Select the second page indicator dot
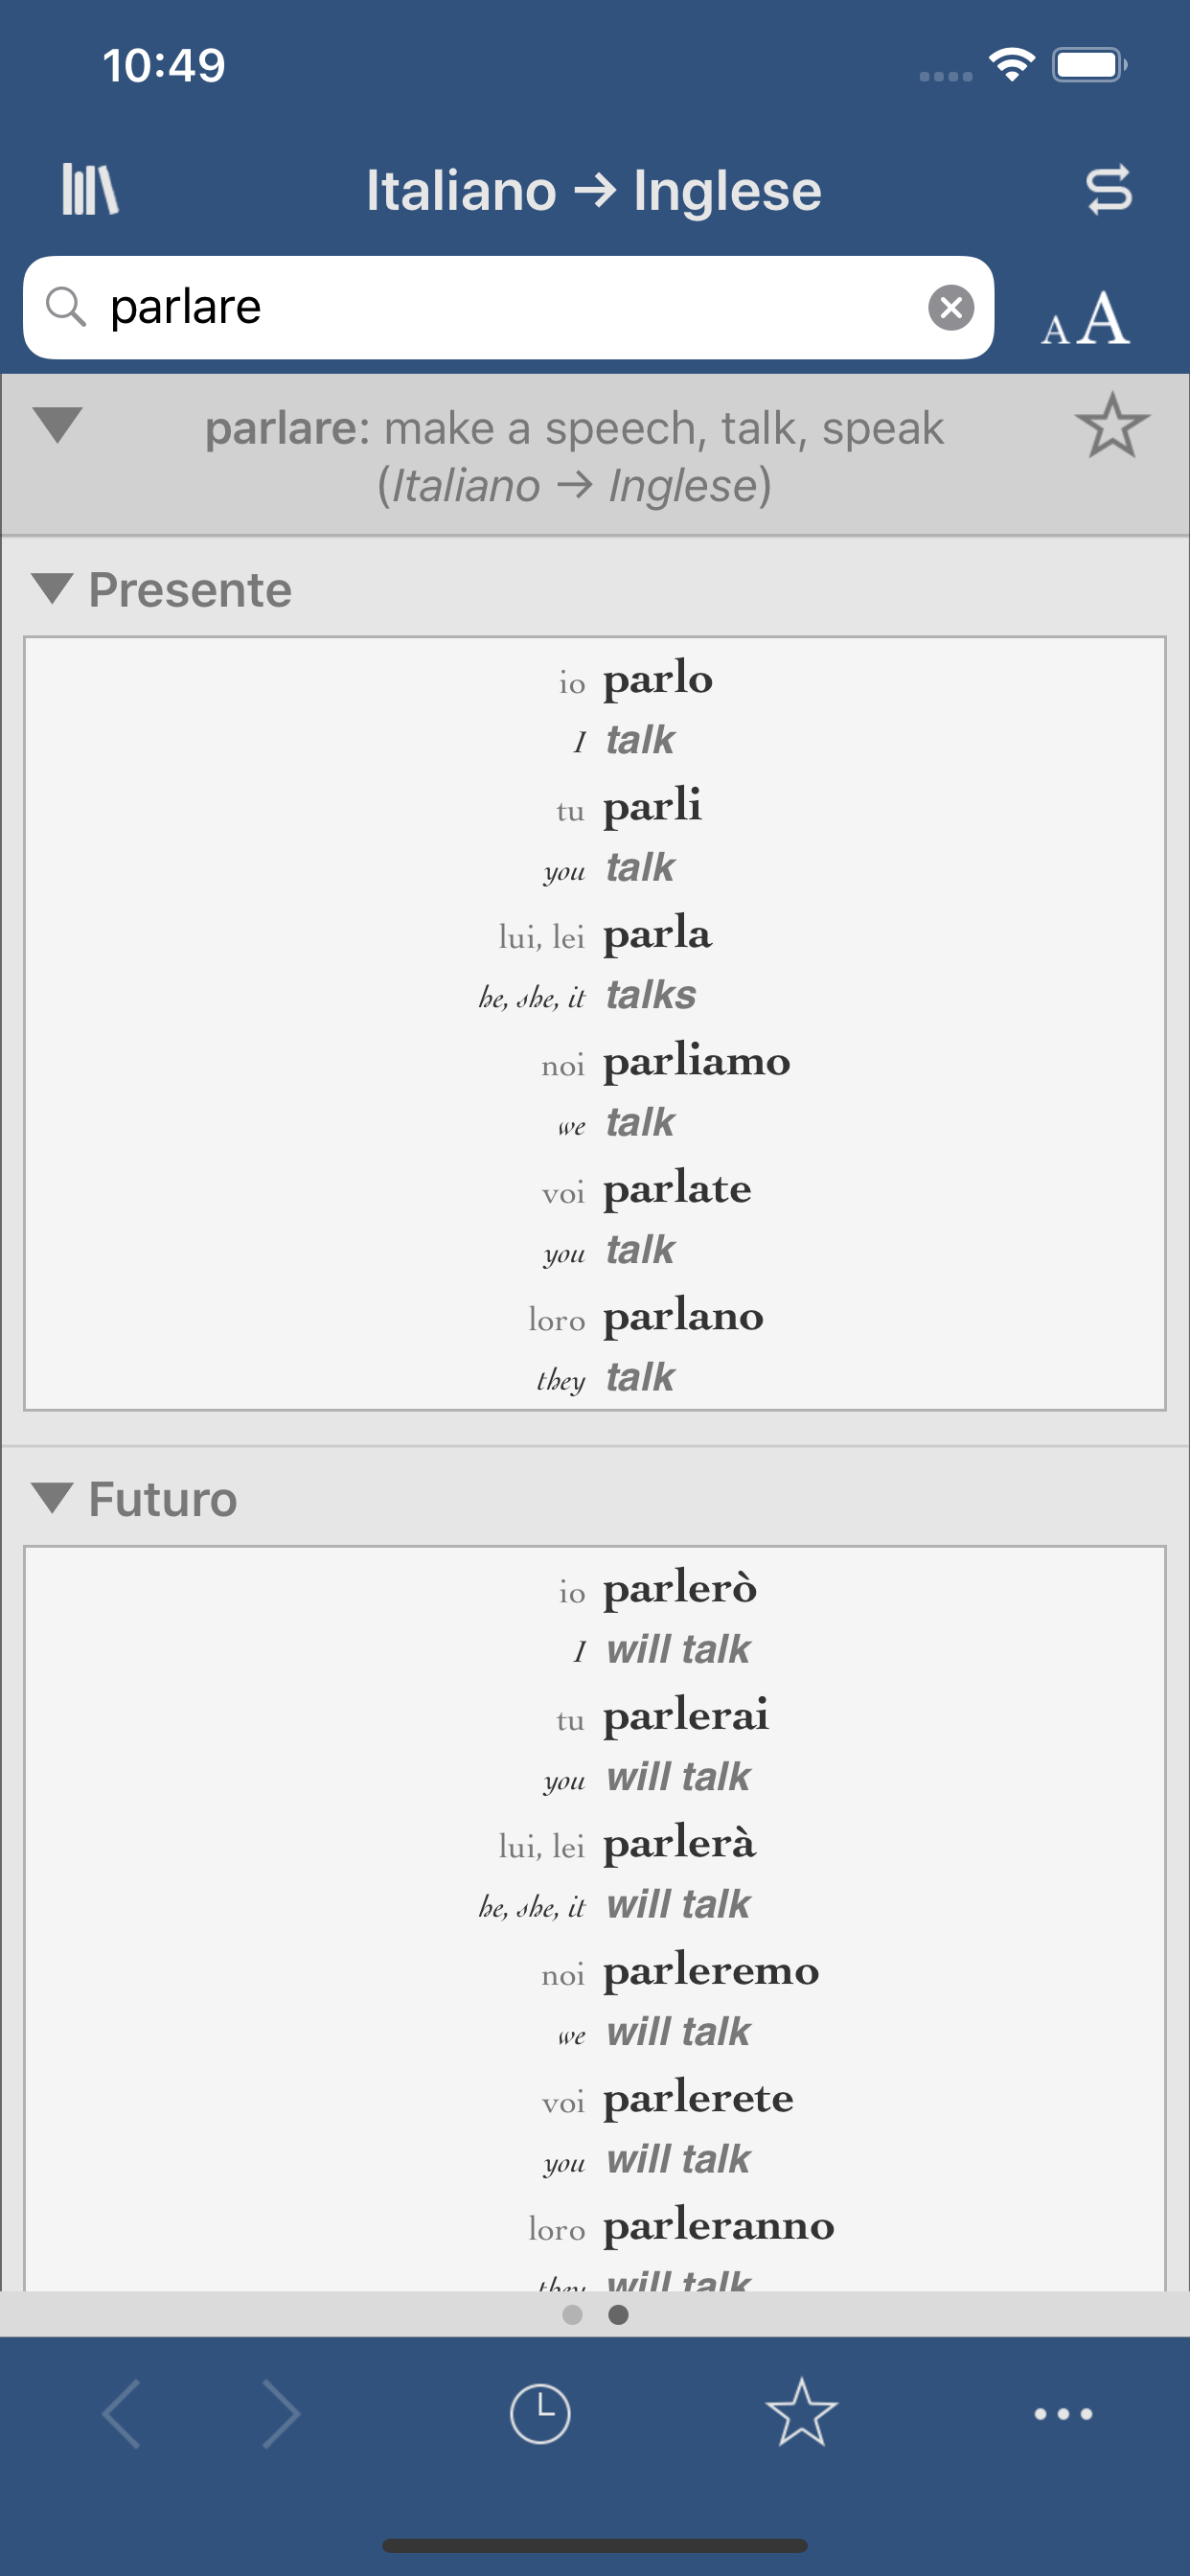The width and height of the screenshot is (1190, 2576). point(619,2314)
